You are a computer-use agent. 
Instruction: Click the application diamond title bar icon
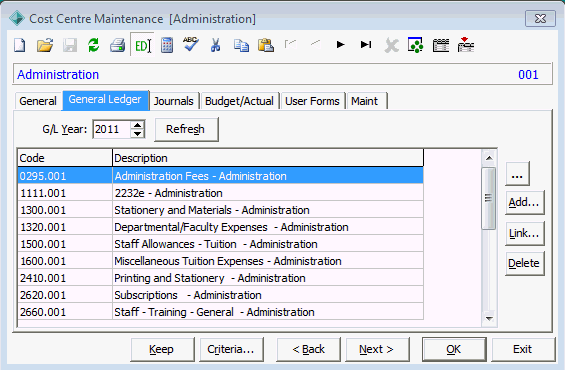(x=17, y=18)
